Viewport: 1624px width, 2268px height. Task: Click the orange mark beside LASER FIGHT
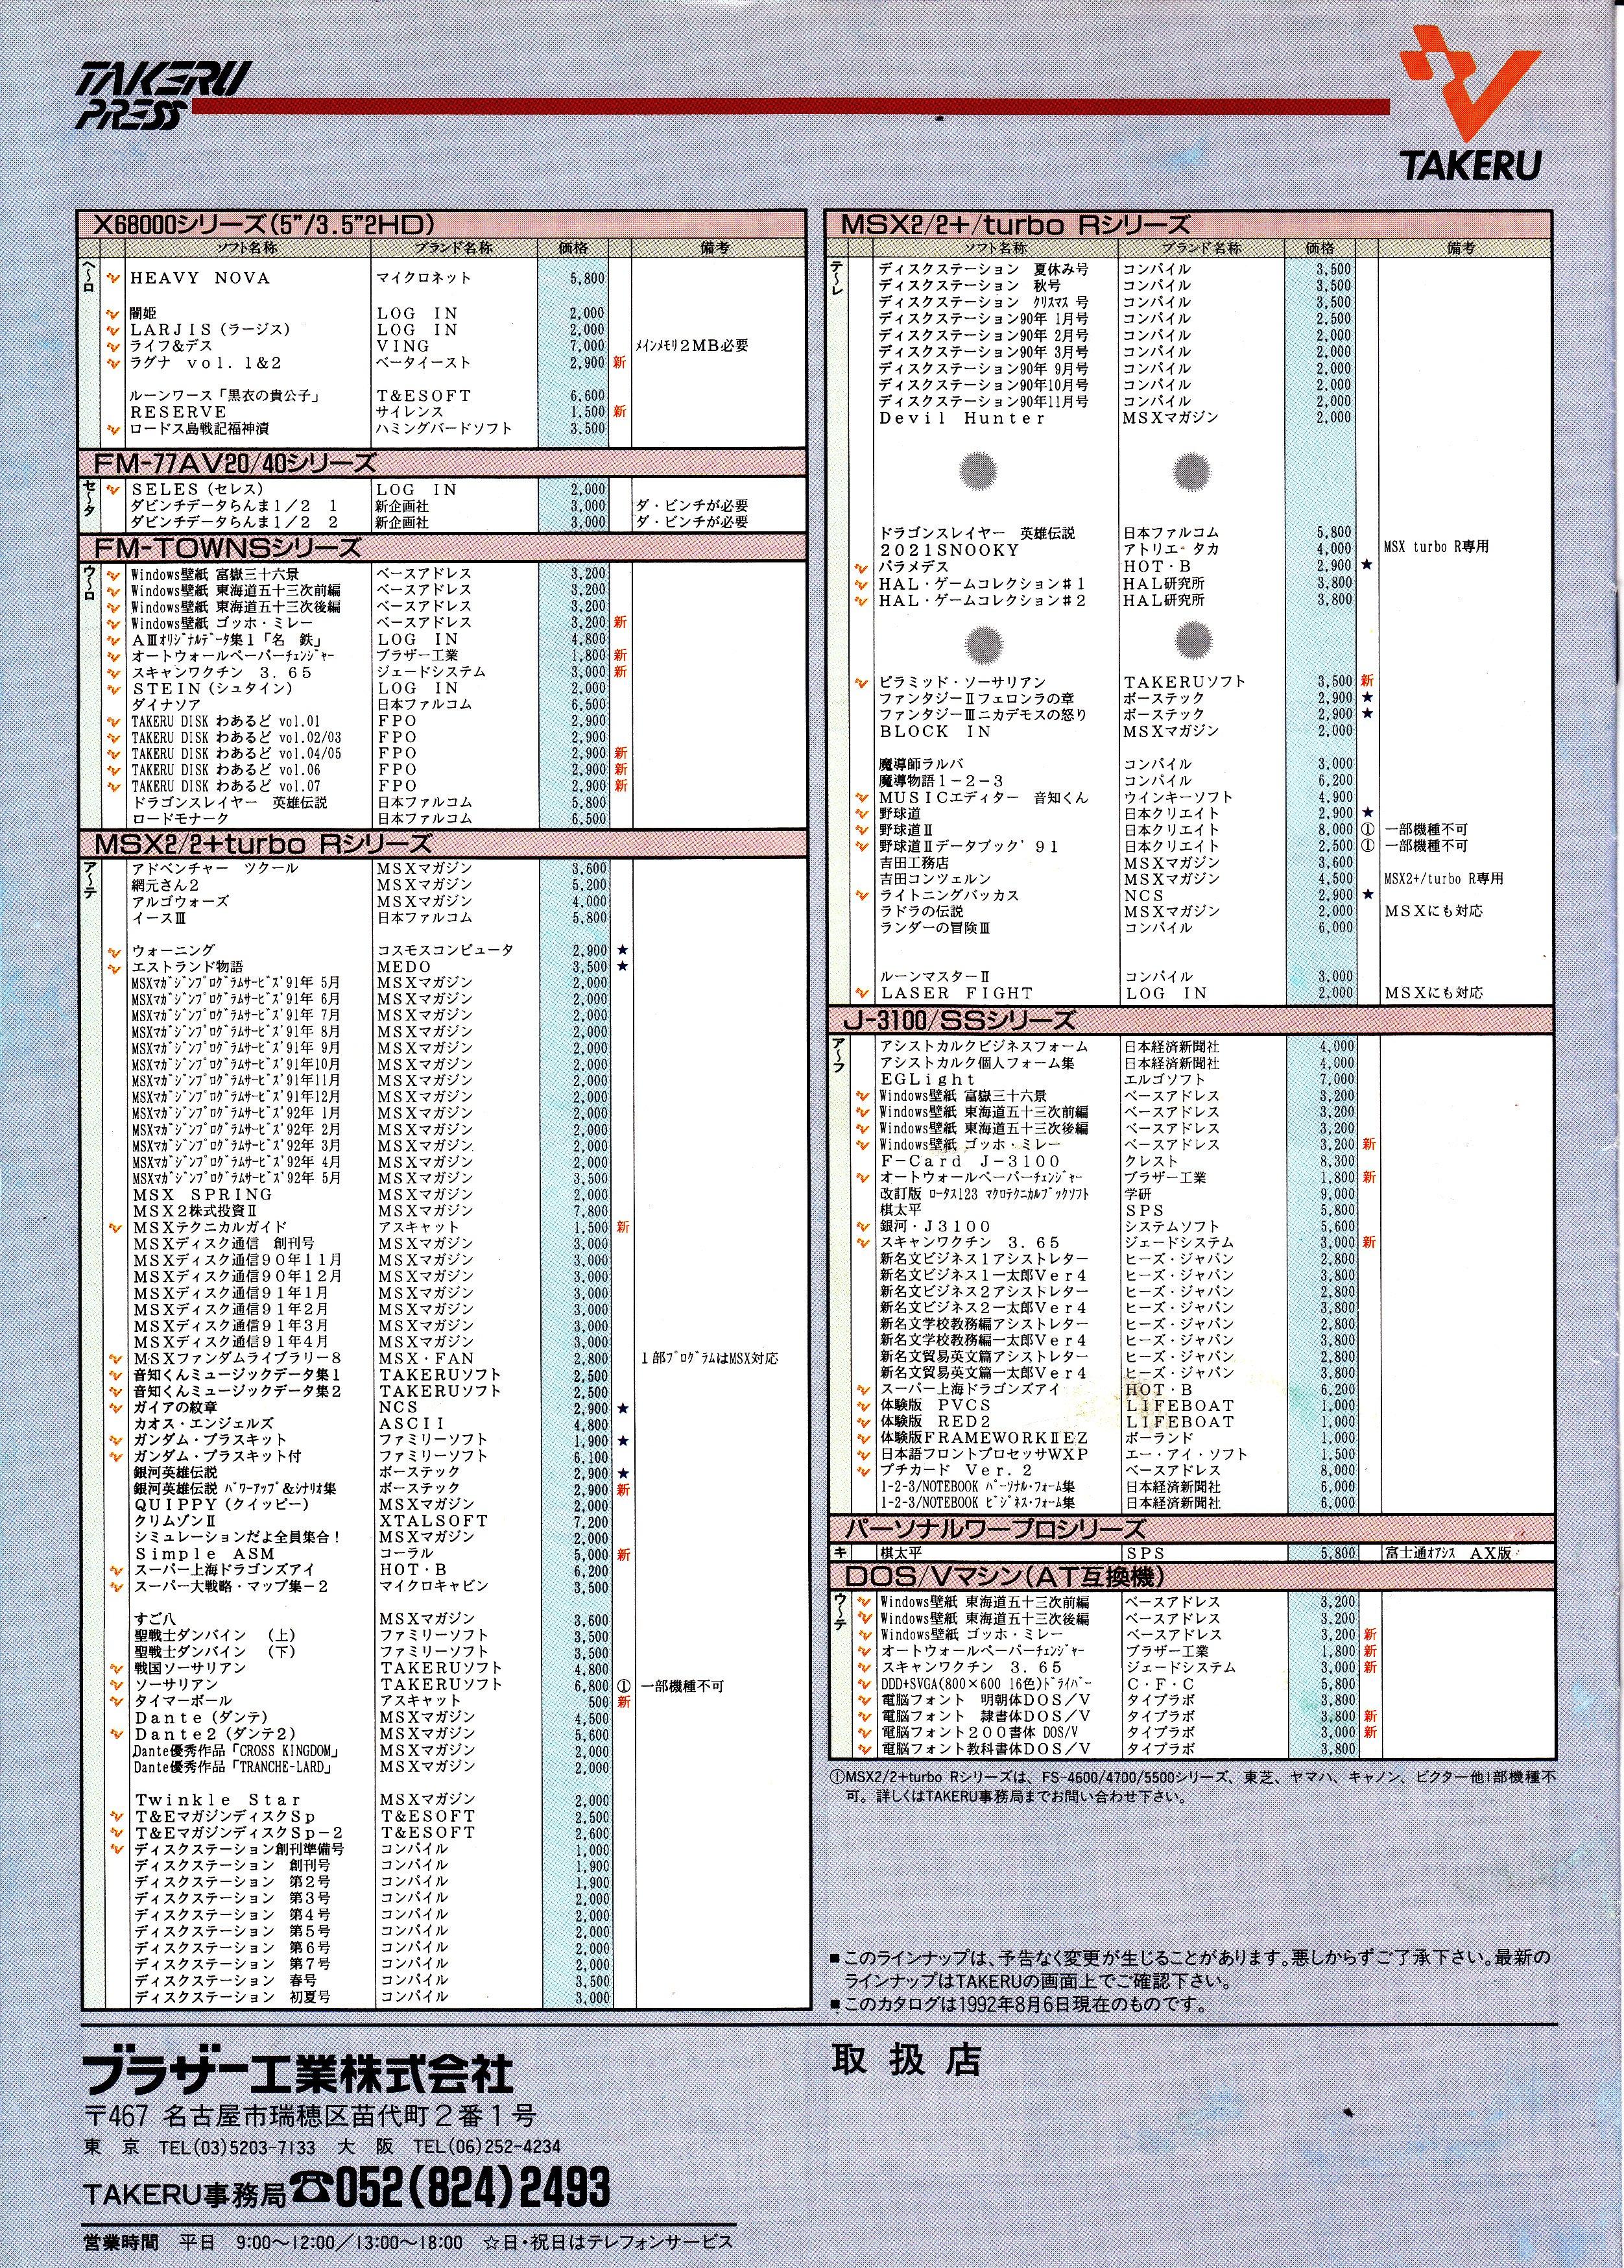(862, 993)
